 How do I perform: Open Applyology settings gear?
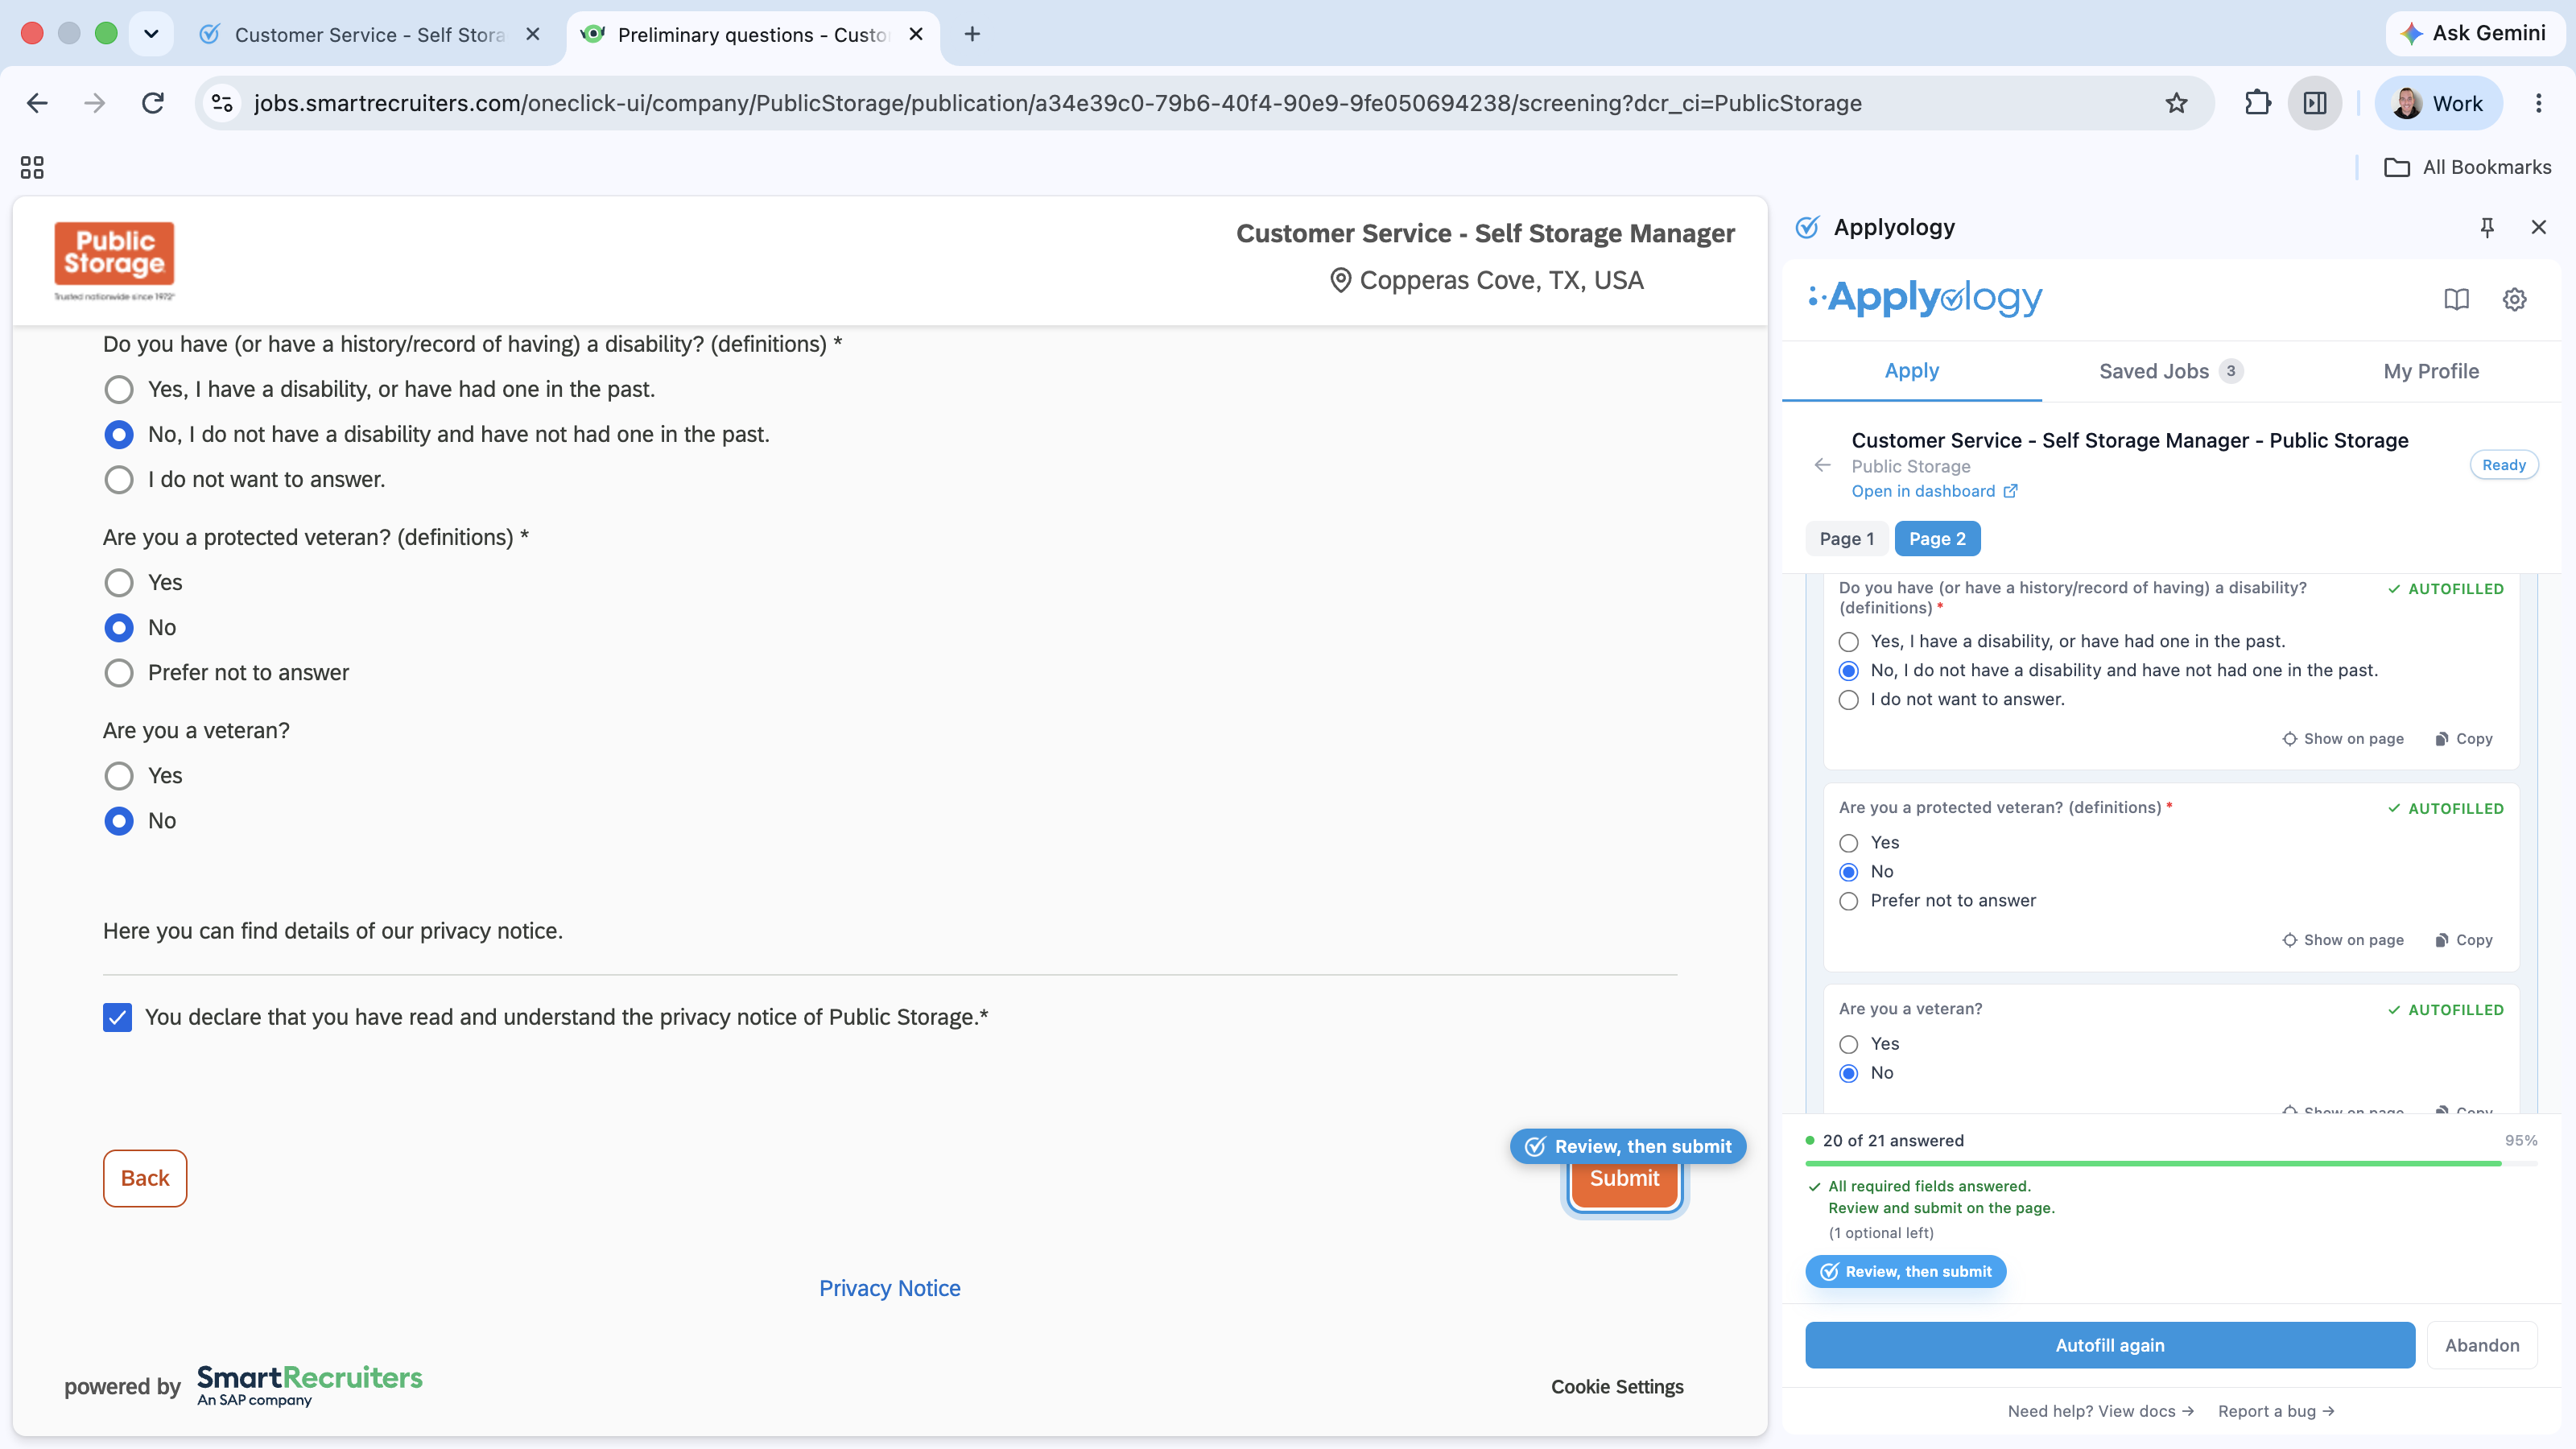coord(2514,299)
